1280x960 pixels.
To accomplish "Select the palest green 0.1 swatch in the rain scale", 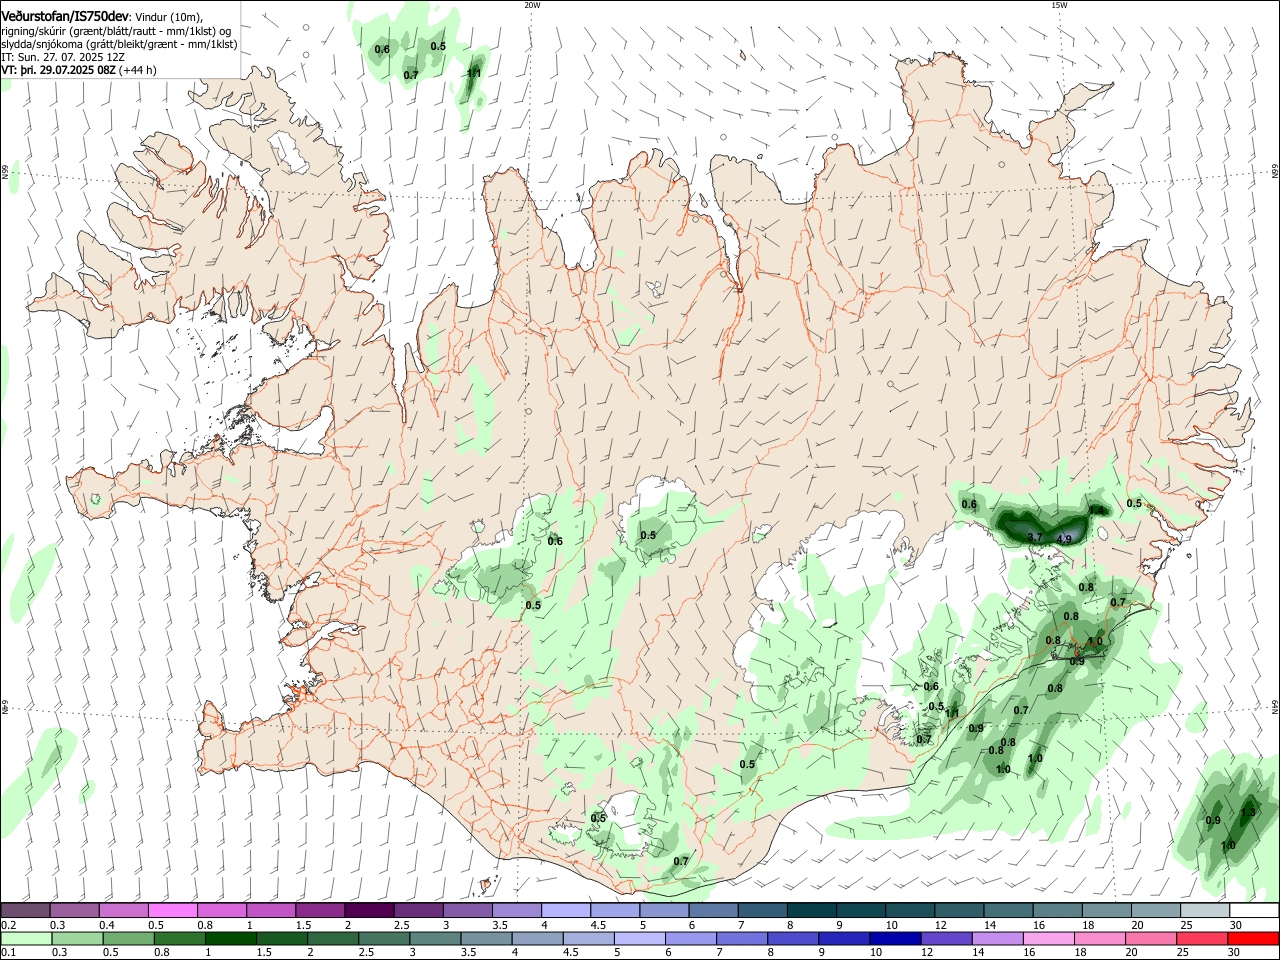I will coord(26,938).
